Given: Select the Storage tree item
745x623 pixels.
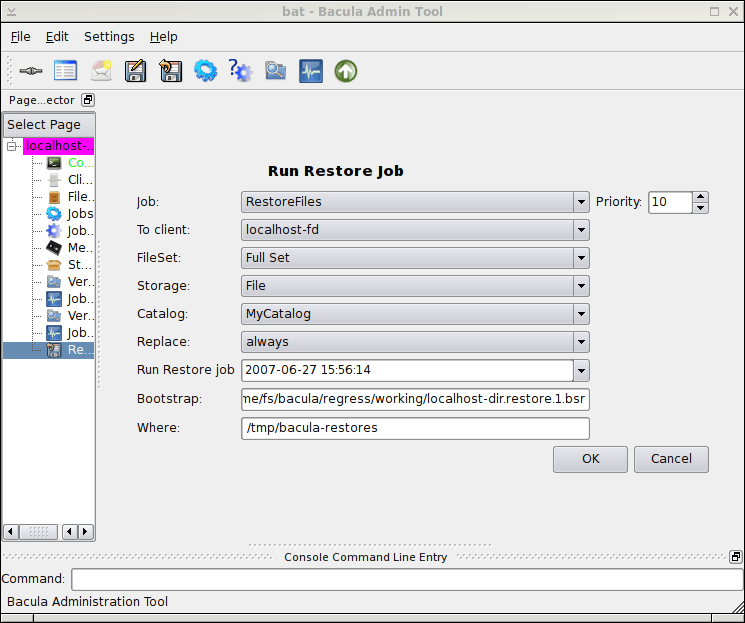Looking at the screenshot, I should click(70, 265).
